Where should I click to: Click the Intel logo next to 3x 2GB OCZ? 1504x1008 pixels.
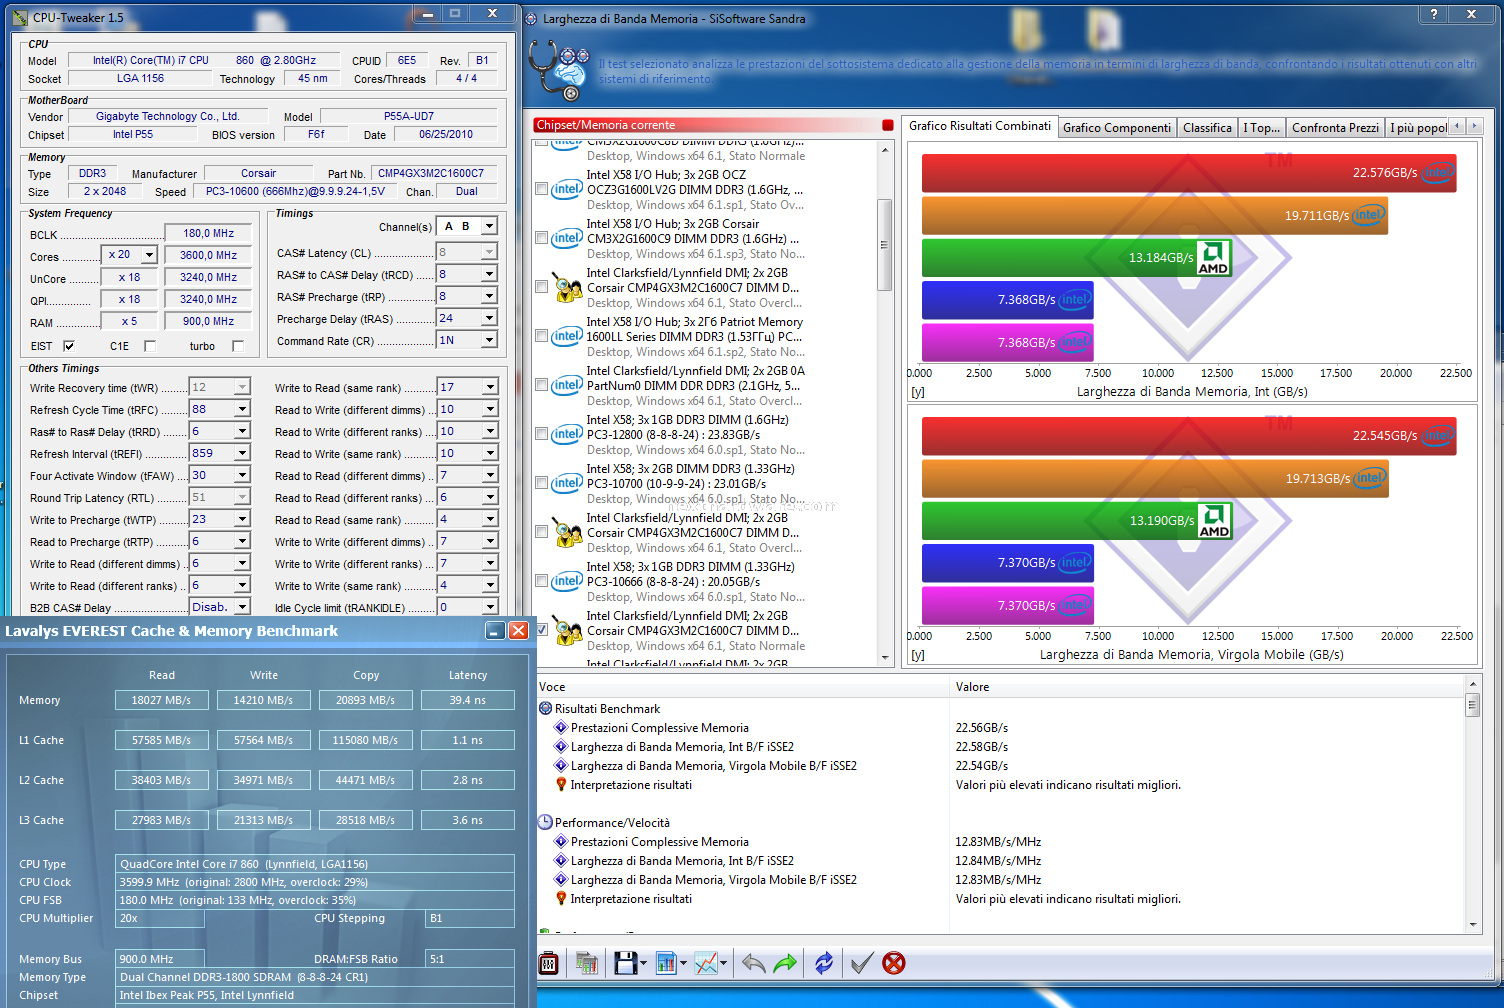tap(567, 189)
